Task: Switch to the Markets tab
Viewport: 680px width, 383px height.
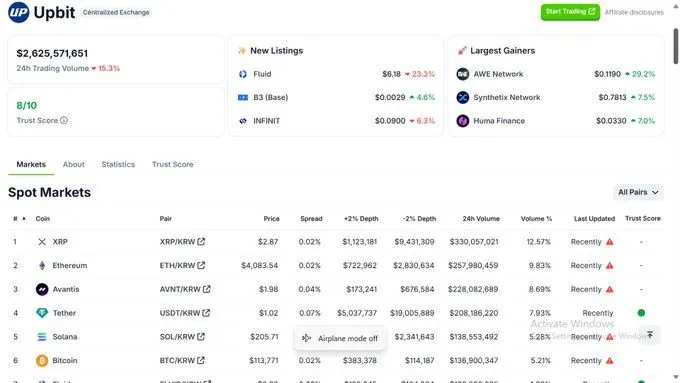Action: [31, 164]
